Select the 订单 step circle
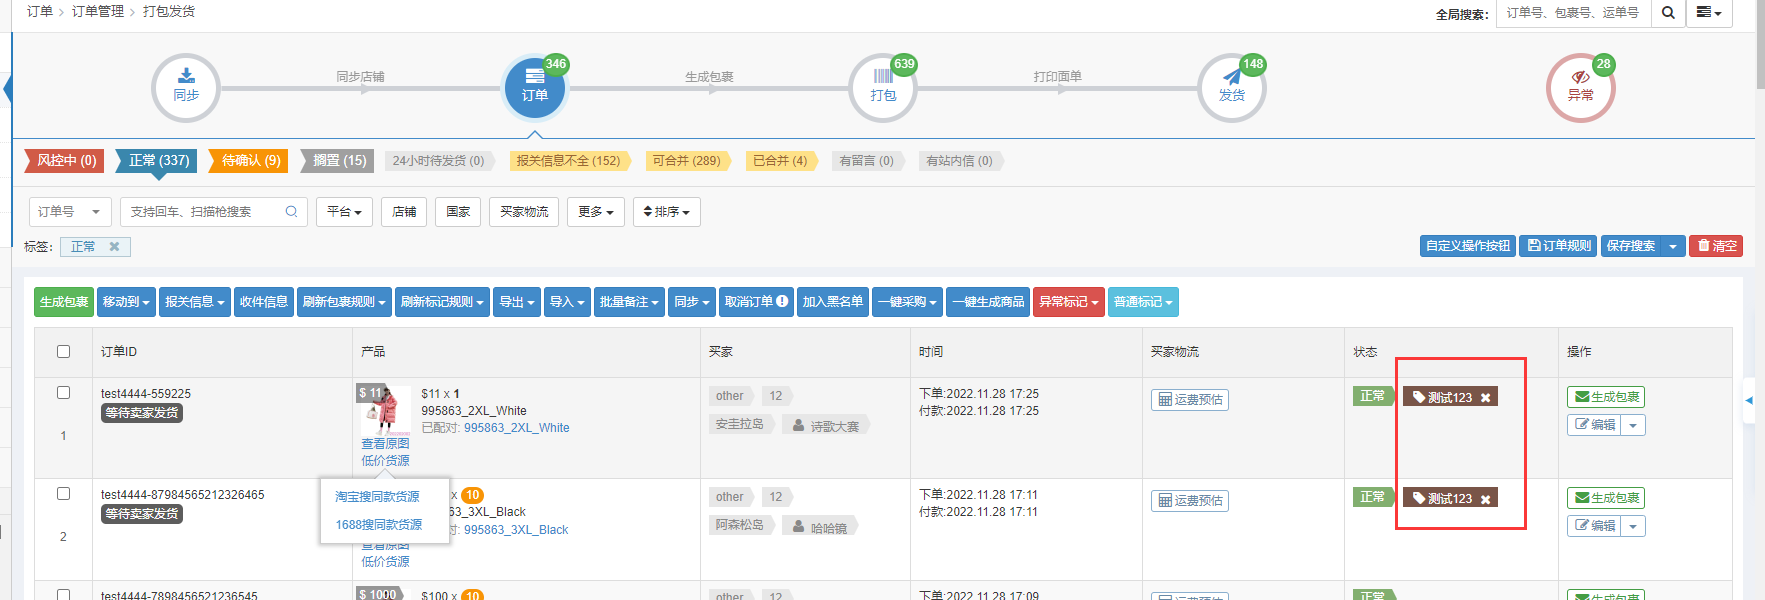The height and width of the screenshot is (600, 1765). pos(535,88)
